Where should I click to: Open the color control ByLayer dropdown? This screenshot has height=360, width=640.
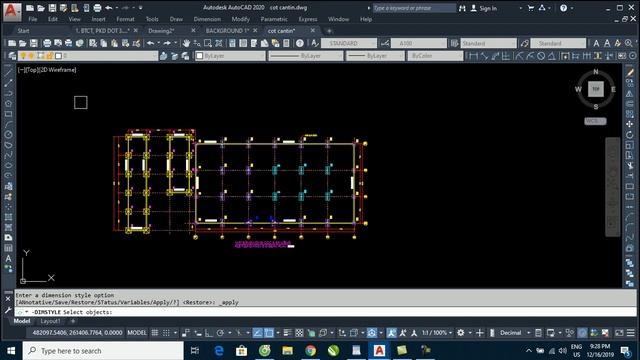click(x=230, y=56)
